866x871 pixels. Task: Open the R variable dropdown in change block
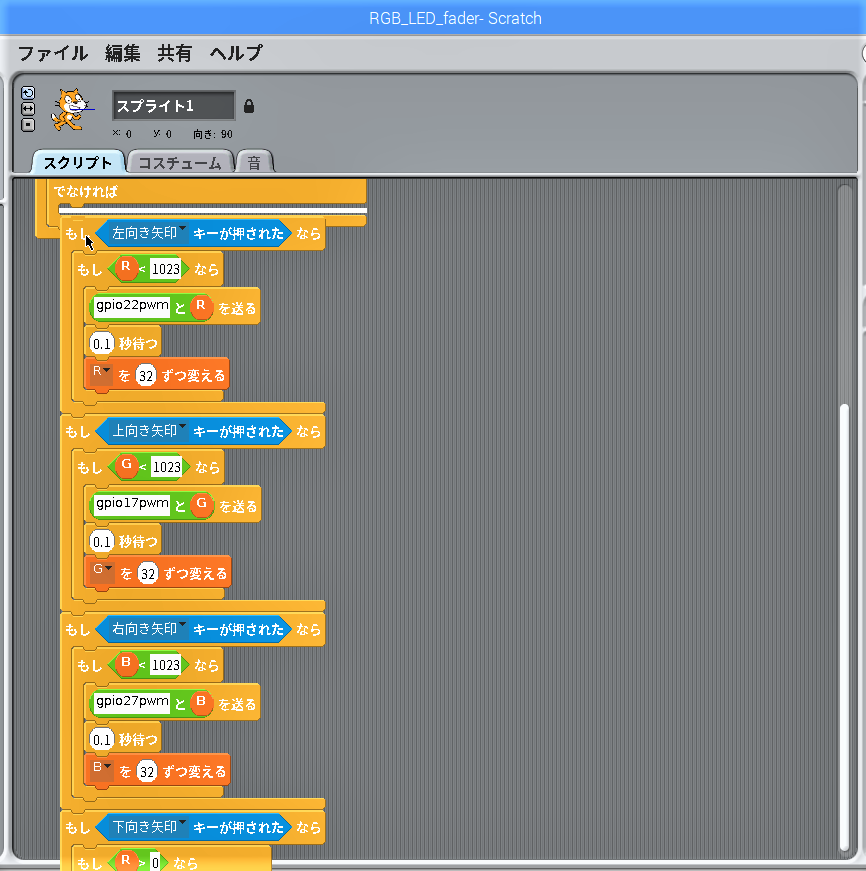click(102, 374)
